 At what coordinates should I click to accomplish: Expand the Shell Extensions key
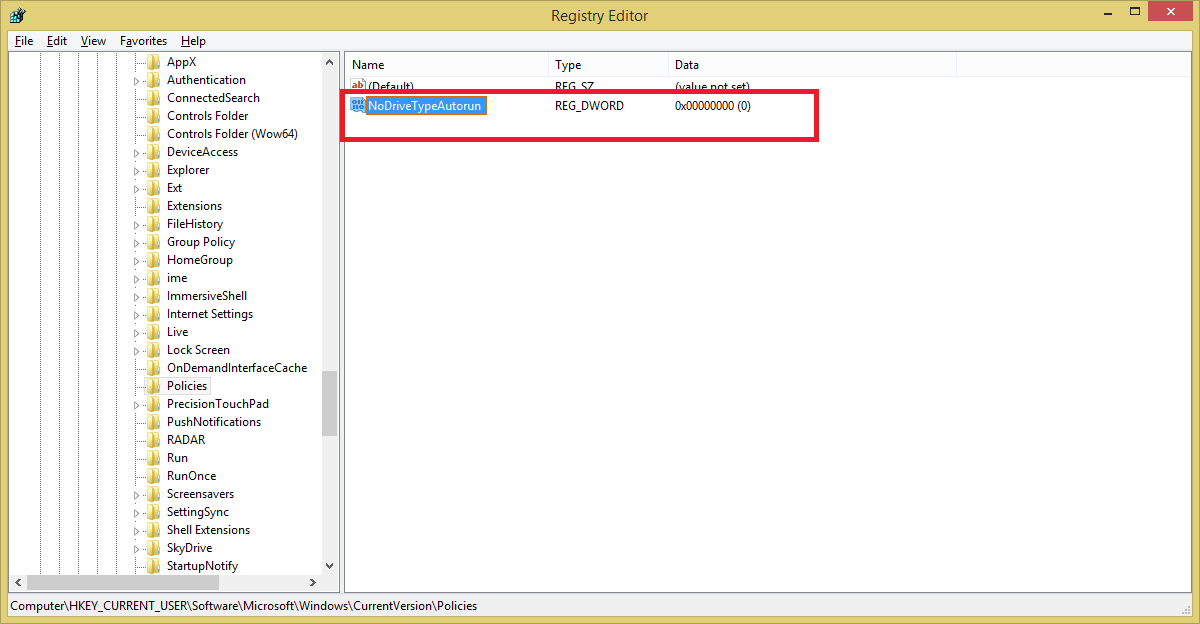(x=138, y=530)
